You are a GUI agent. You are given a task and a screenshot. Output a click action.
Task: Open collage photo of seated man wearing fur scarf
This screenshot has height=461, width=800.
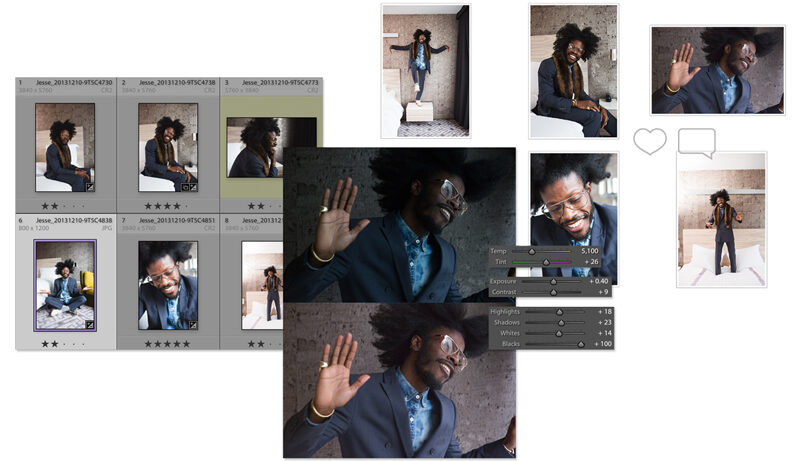573,71
